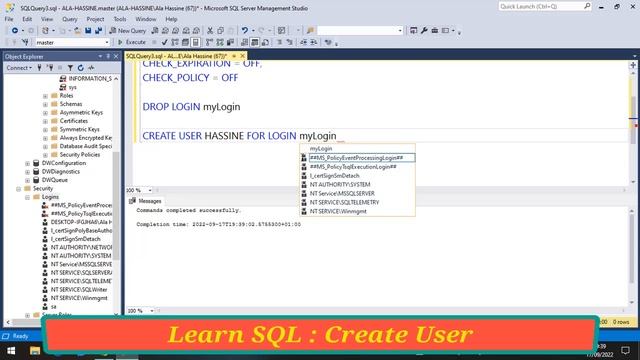Click the Decrease Indent icon

(x=303, y=42)
